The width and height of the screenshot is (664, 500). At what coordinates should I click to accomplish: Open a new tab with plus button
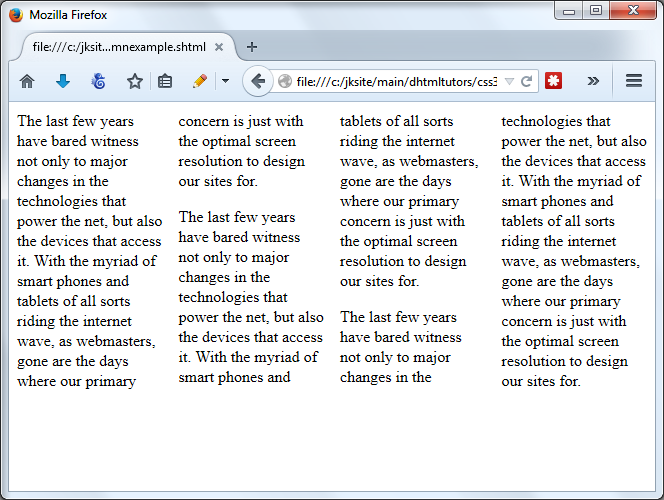[252, 47]
